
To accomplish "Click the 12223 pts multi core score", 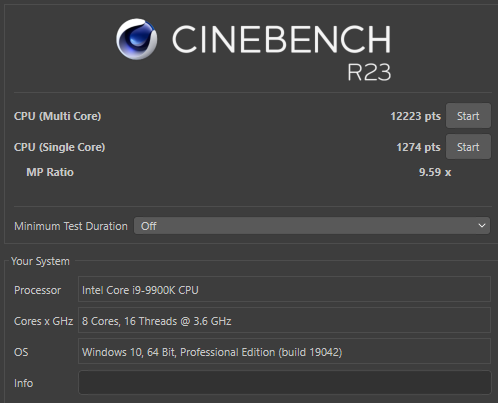I will pyautogui.click(x=415, y=116).
